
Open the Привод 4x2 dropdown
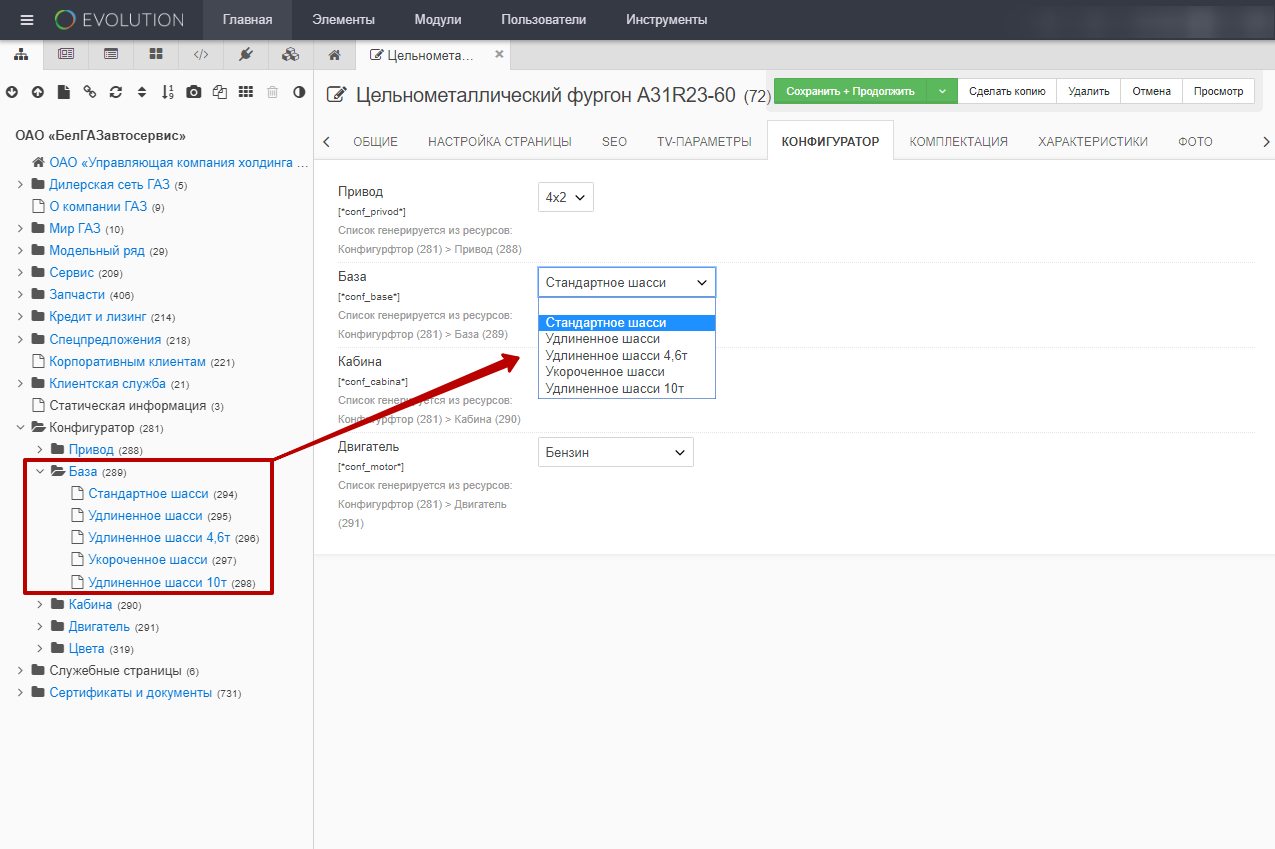point(566,197)
